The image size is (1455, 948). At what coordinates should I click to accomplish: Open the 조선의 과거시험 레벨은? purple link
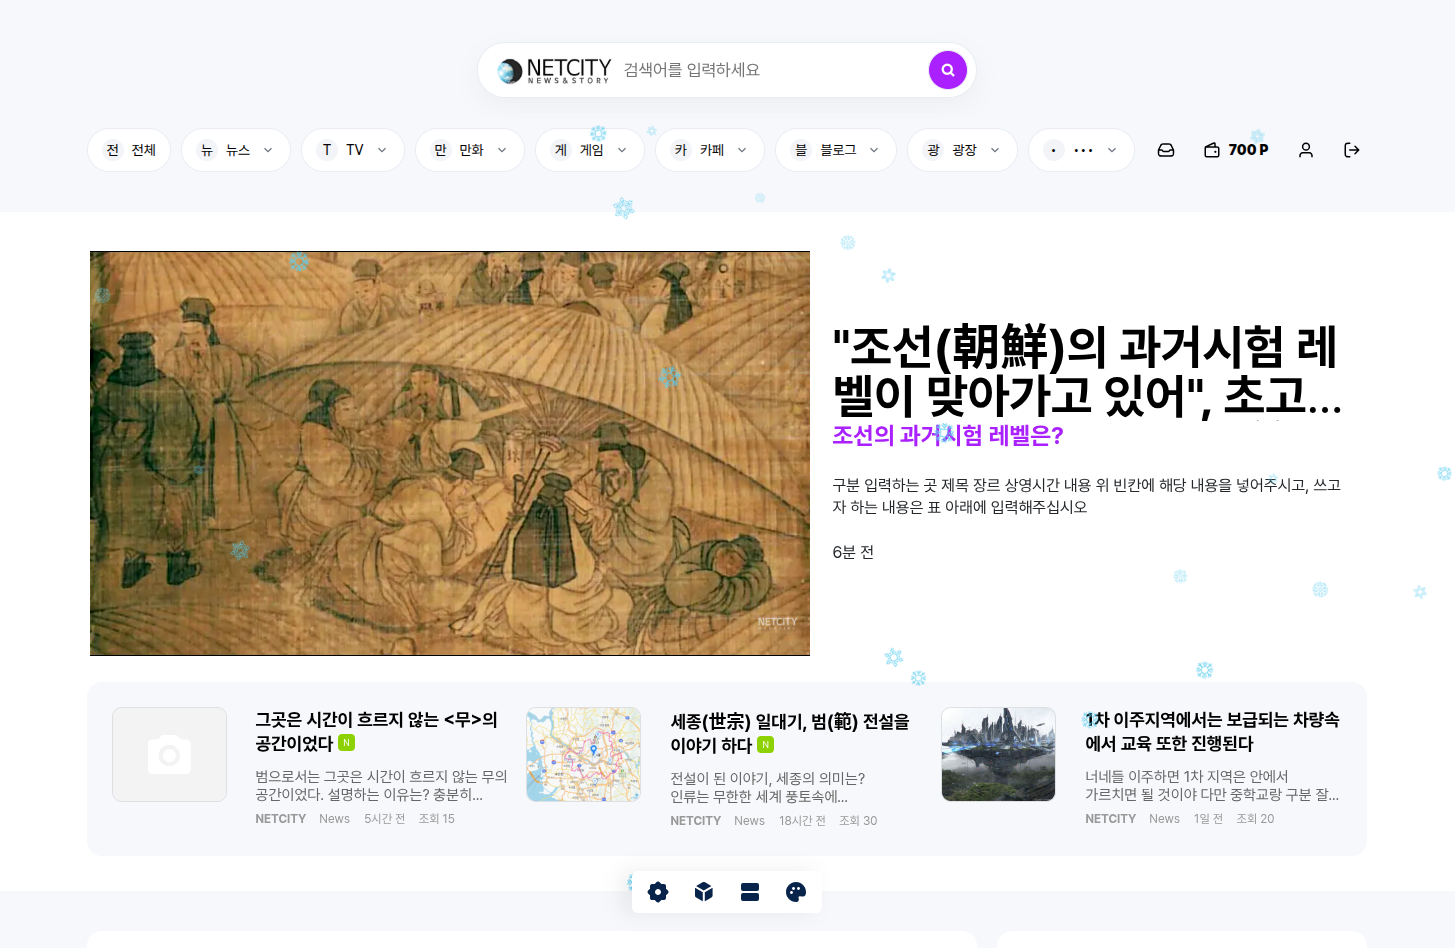(x=947, y=435)
